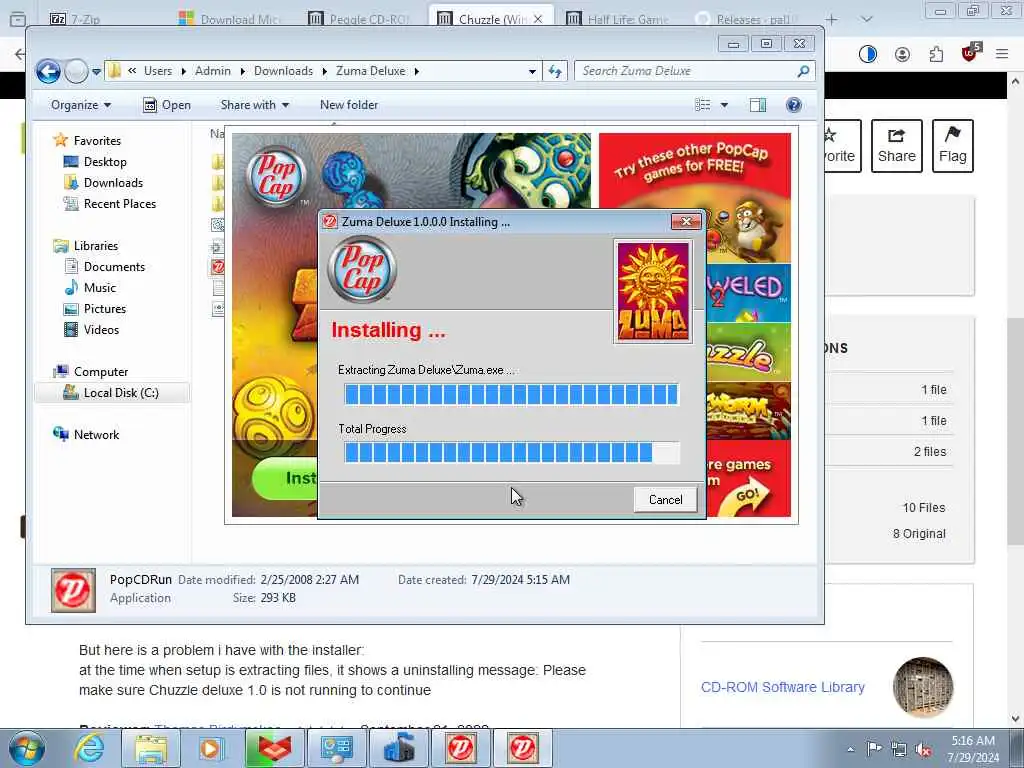Launch Internet Explorer from taskbar
Image resolution: width=1024 pixels, height=768 pixels.
pyautogui.click(x=89, y=748)
